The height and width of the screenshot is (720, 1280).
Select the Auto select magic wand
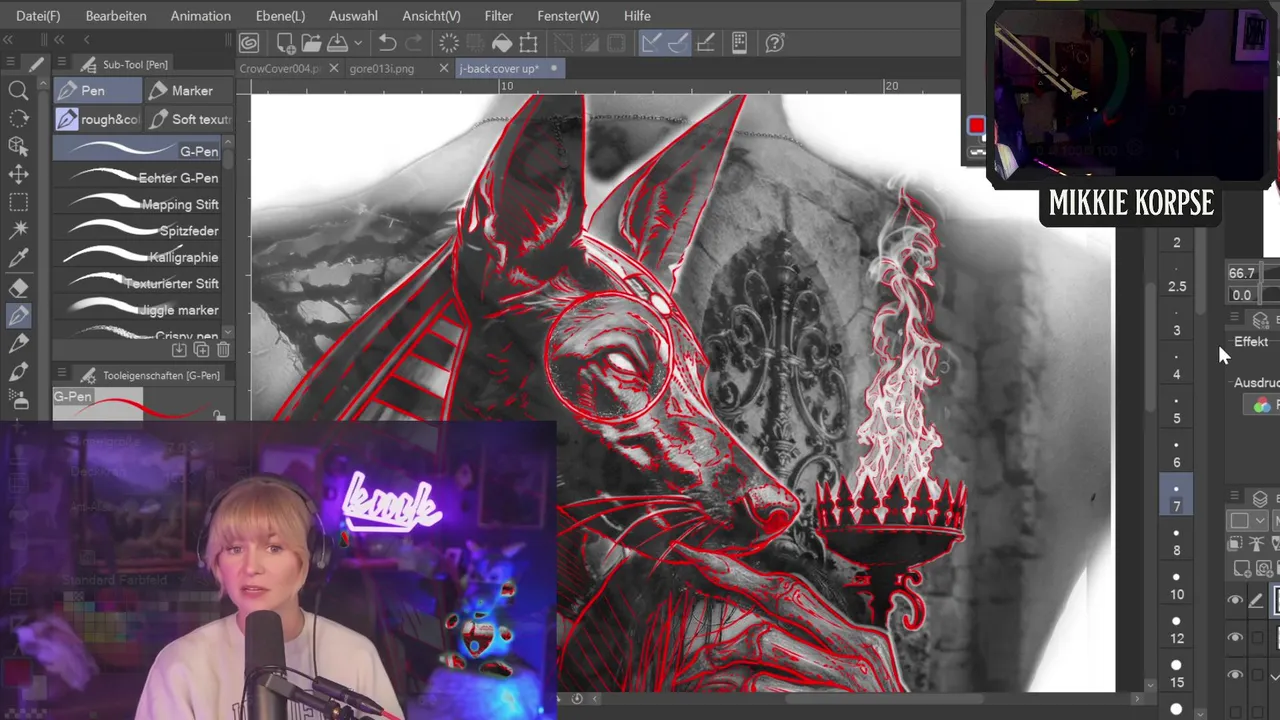18,231
